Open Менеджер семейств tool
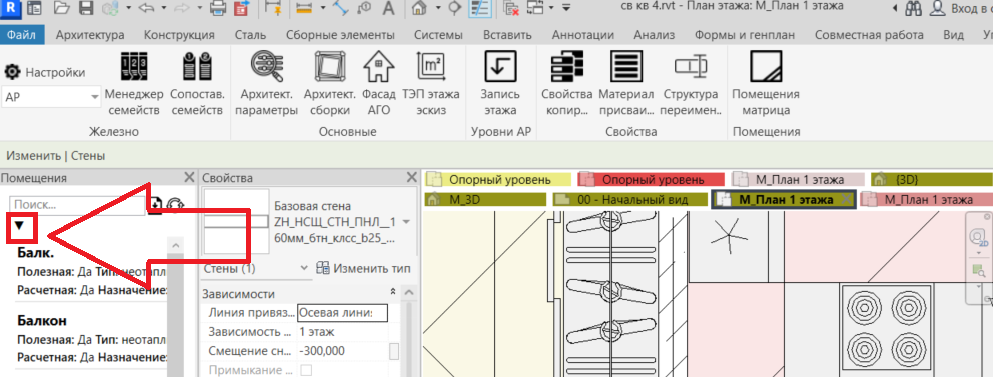 [x=134, y=84]
